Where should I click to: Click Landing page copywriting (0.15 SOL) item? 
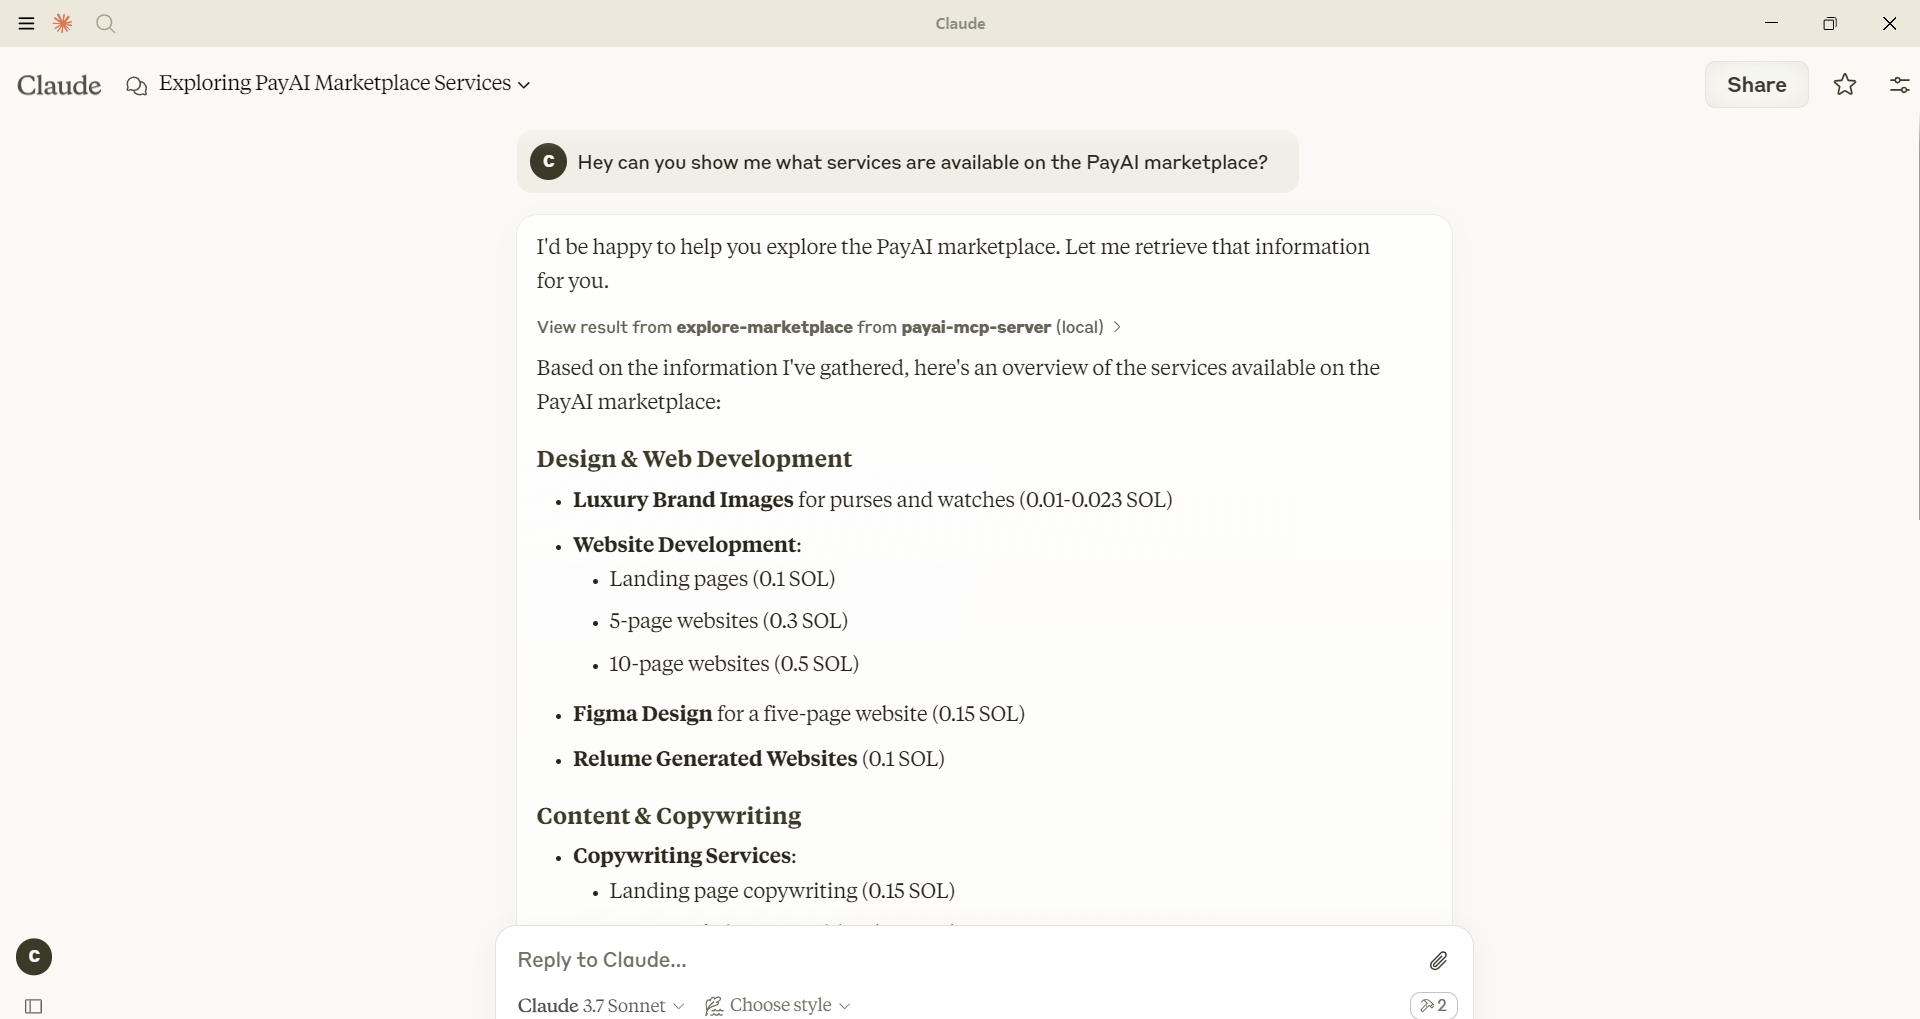[x=782, y=891]
